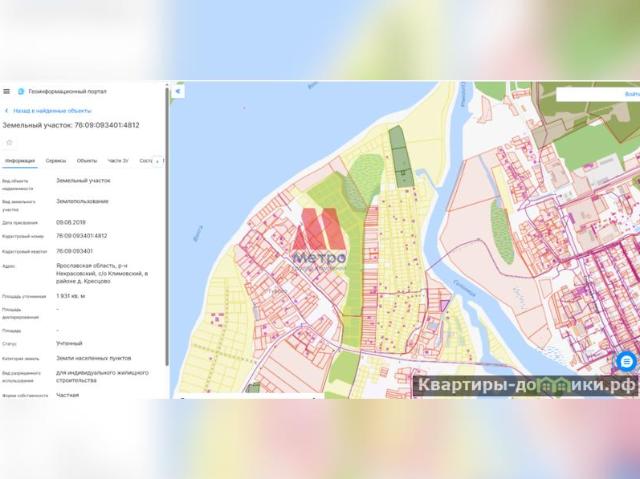Click the parcel title 'Земельный участок: 76:09:093401:4812'
This screenshot has height=479, width=640.
click(71, 125)
